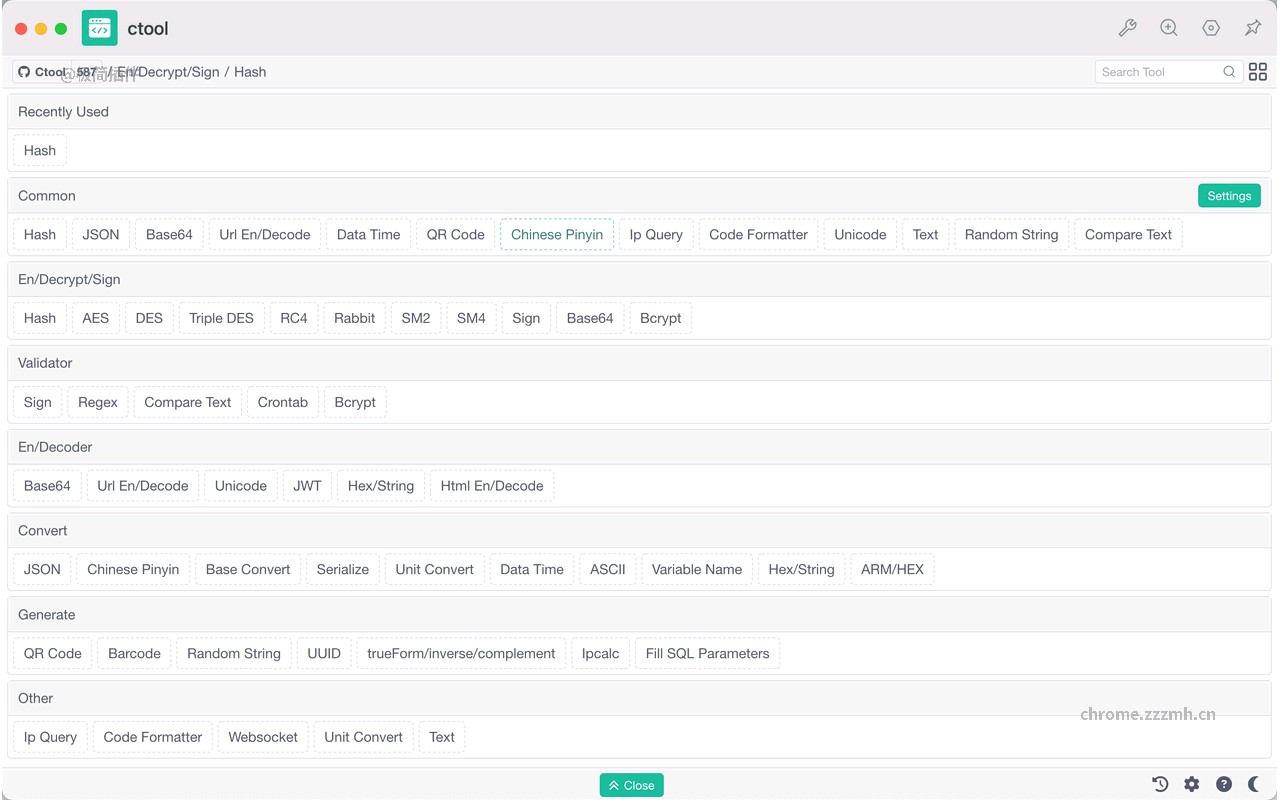The width and height of the screenshot is (1280, 800).
Task: Click the hexagon settings icon in title bar
Action: click(x=1211, y=28)
